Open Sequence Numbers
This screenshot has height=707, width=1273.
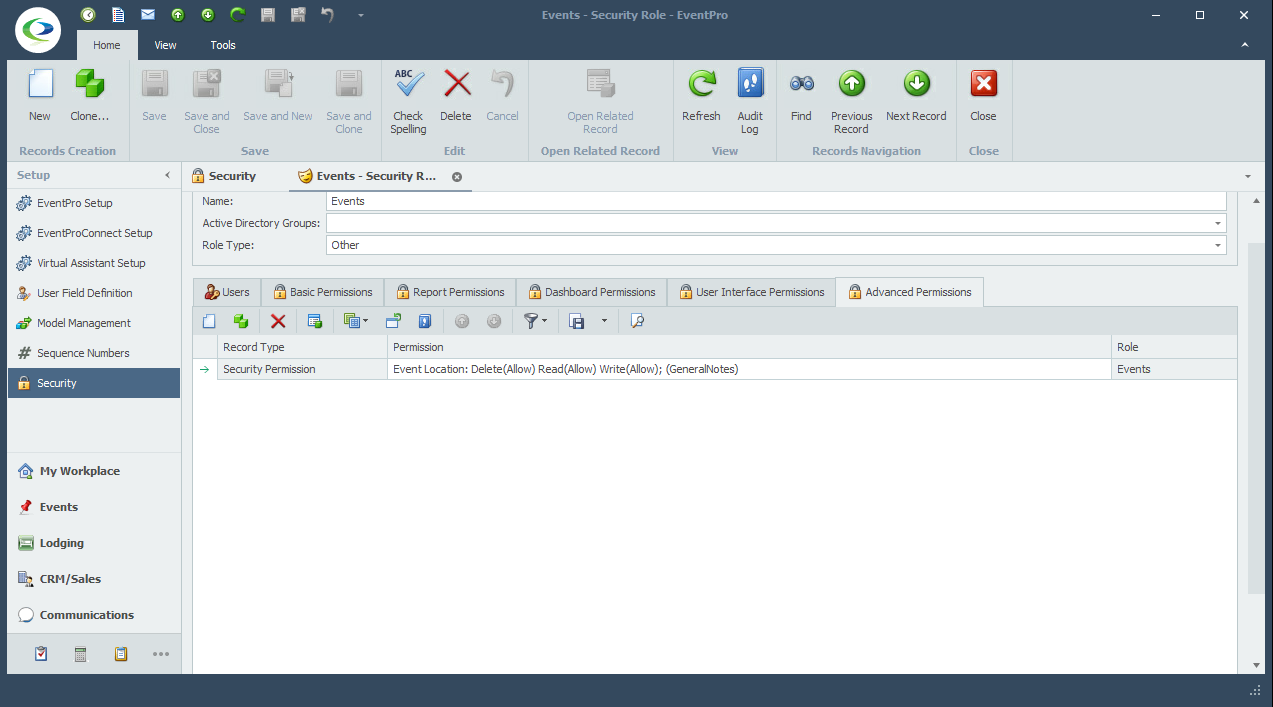(x=94, y=353)
